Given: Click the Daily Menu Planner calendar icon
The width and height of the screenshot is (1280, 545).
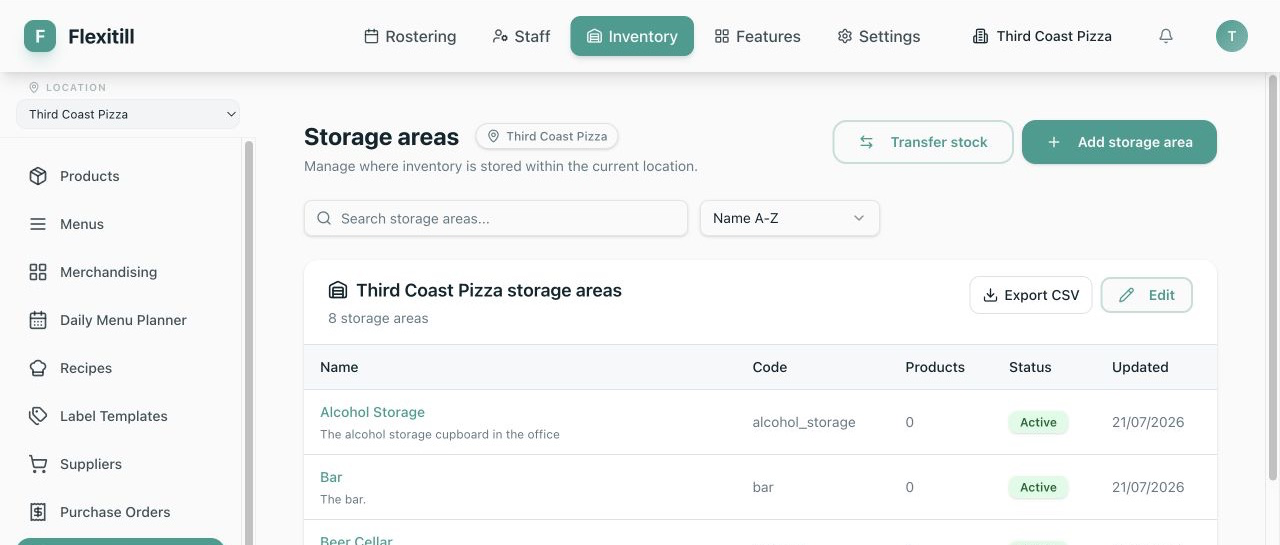Looking at the screenshot, I should [x=38, y=320].
